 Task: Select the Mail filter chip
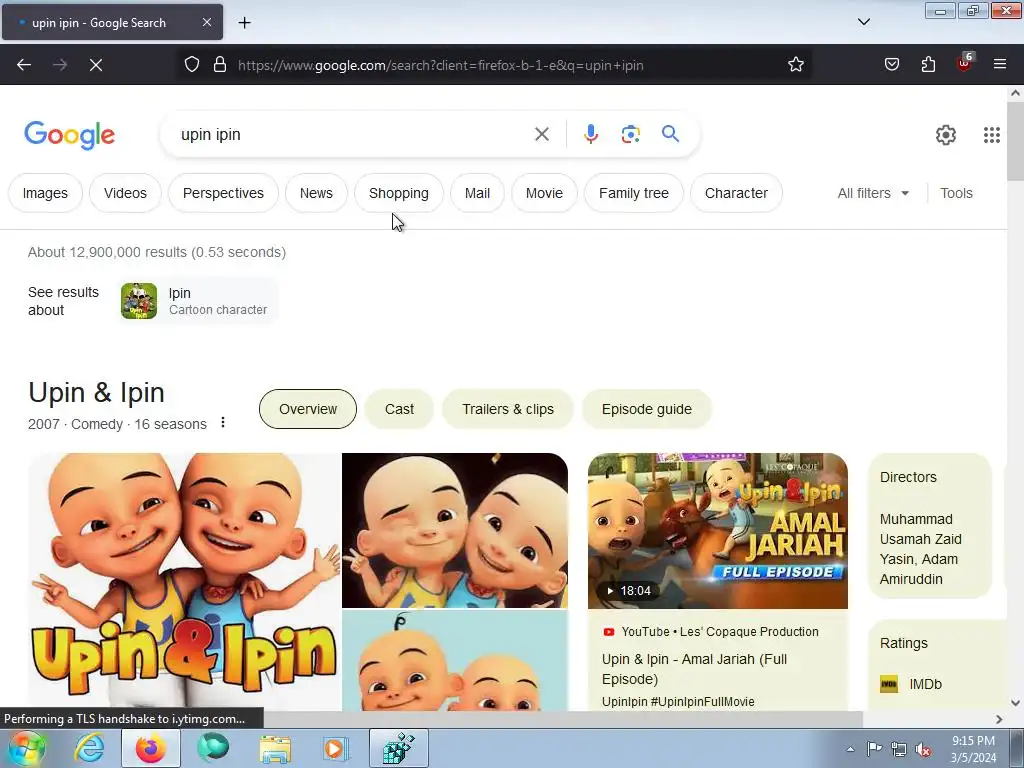point(477,193)
